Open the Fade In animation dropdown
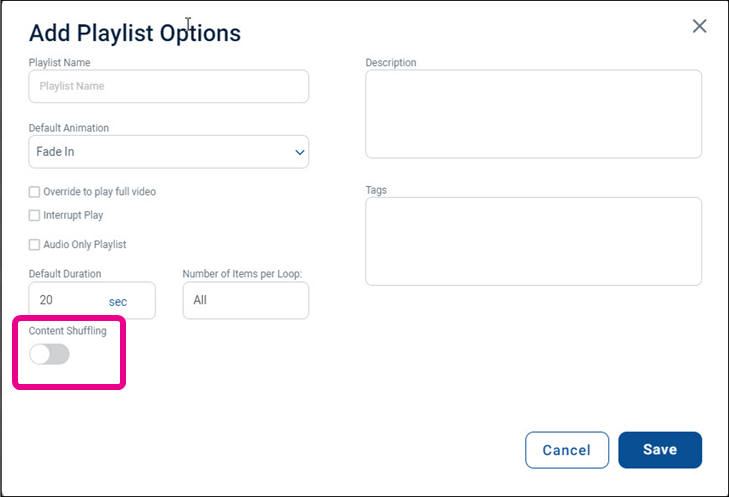The image size is (729, 497). 169,152
